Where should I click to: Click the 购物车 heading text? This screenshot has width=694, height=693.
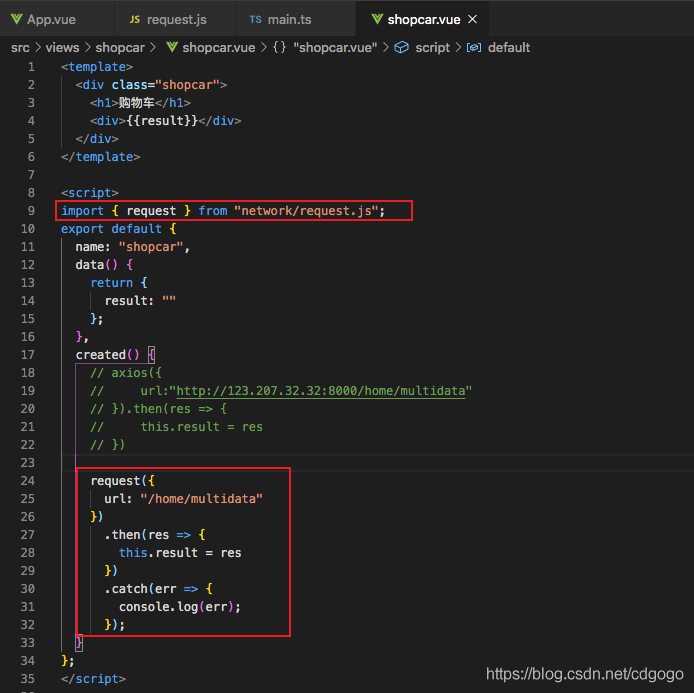(136, 103)
